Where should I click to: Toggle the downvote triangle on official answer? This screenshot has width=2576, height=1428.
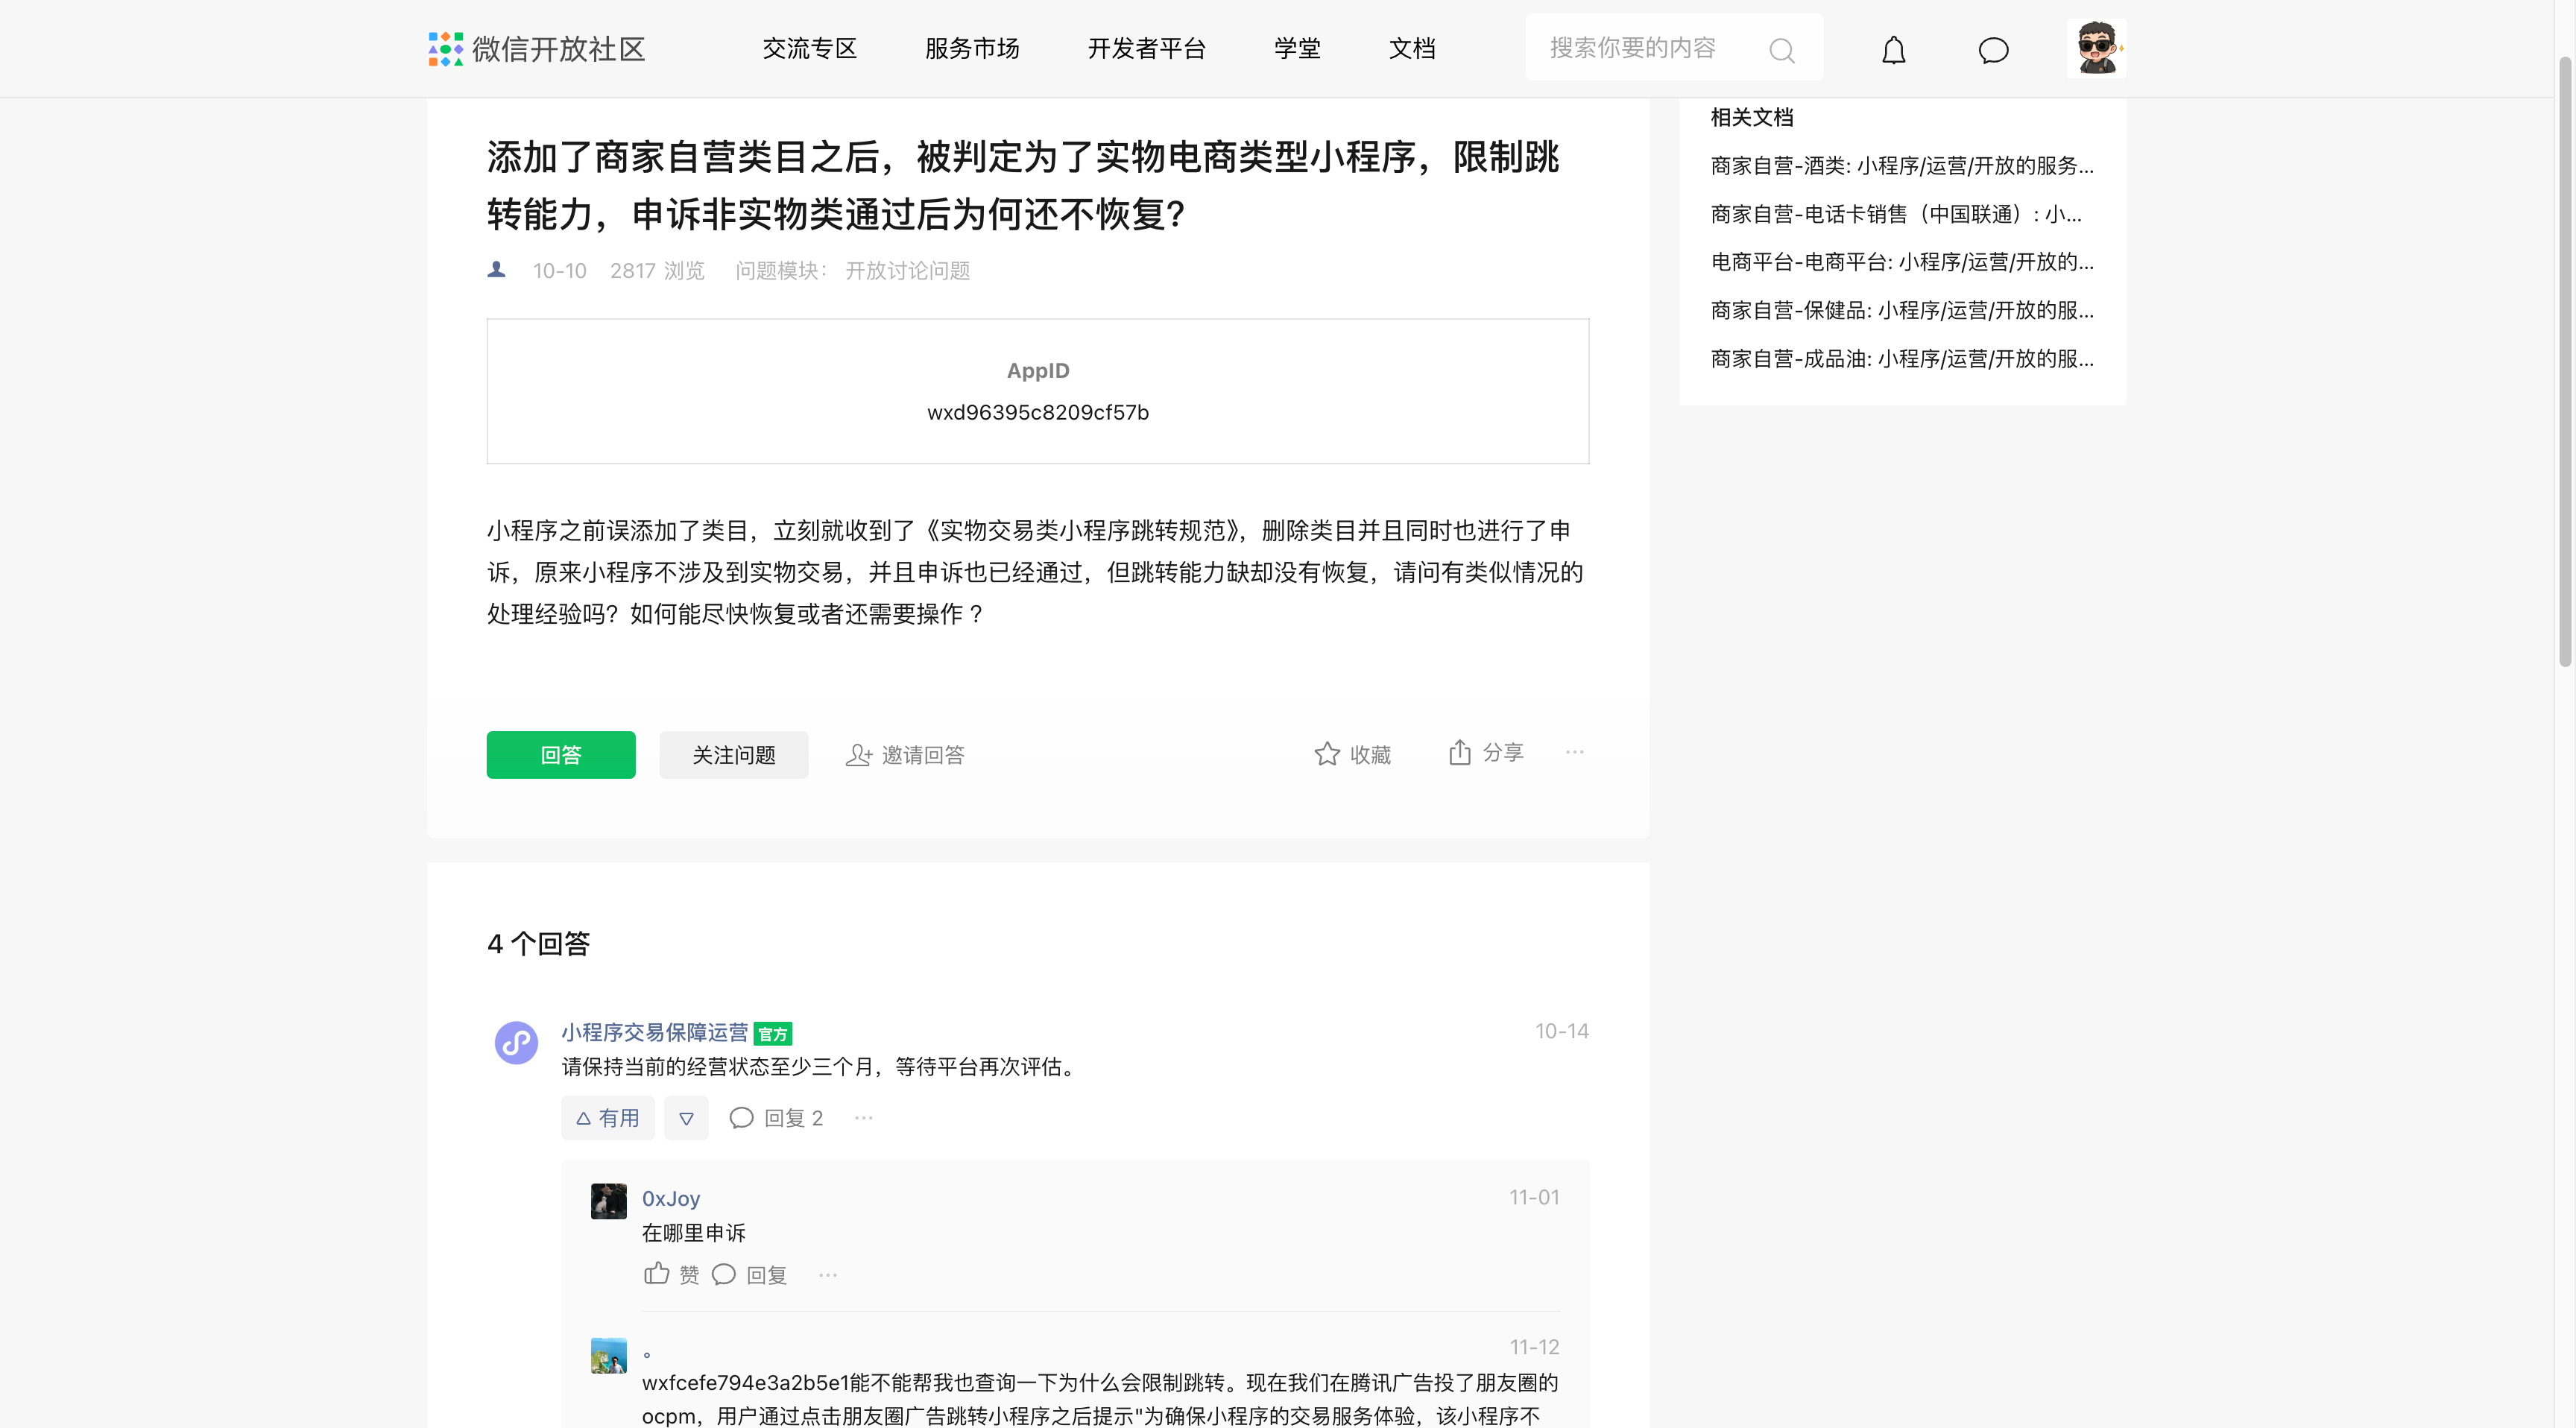click(686, 1118)
